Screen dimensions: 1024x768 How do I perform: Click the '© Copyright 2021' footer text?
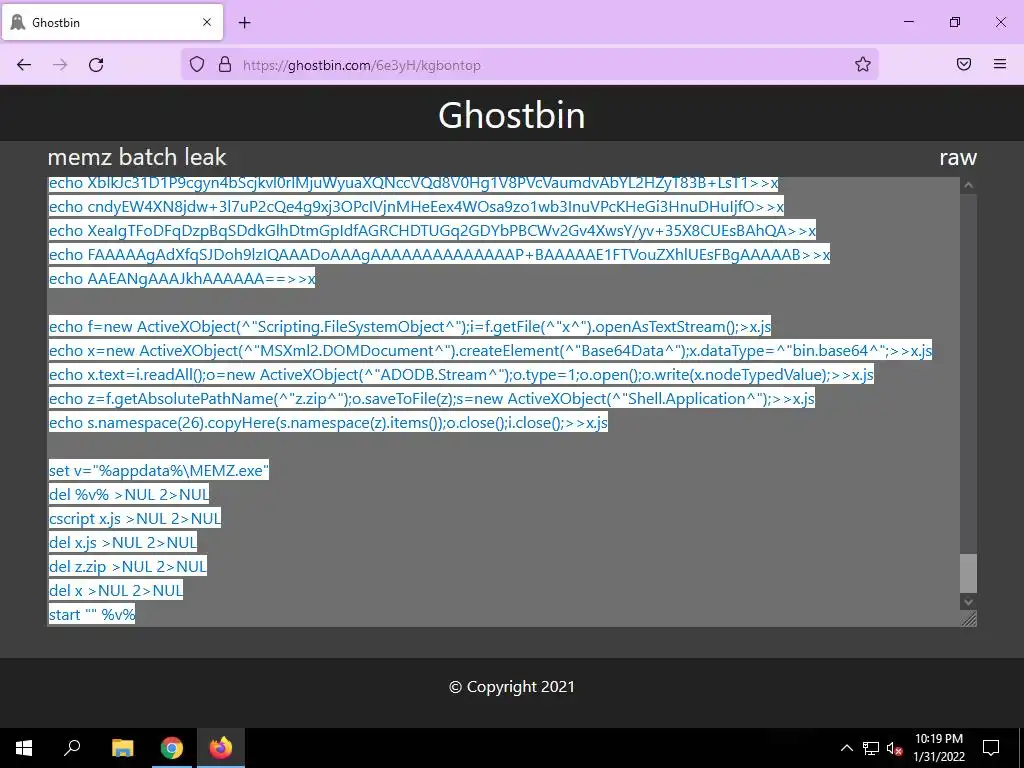511,687
